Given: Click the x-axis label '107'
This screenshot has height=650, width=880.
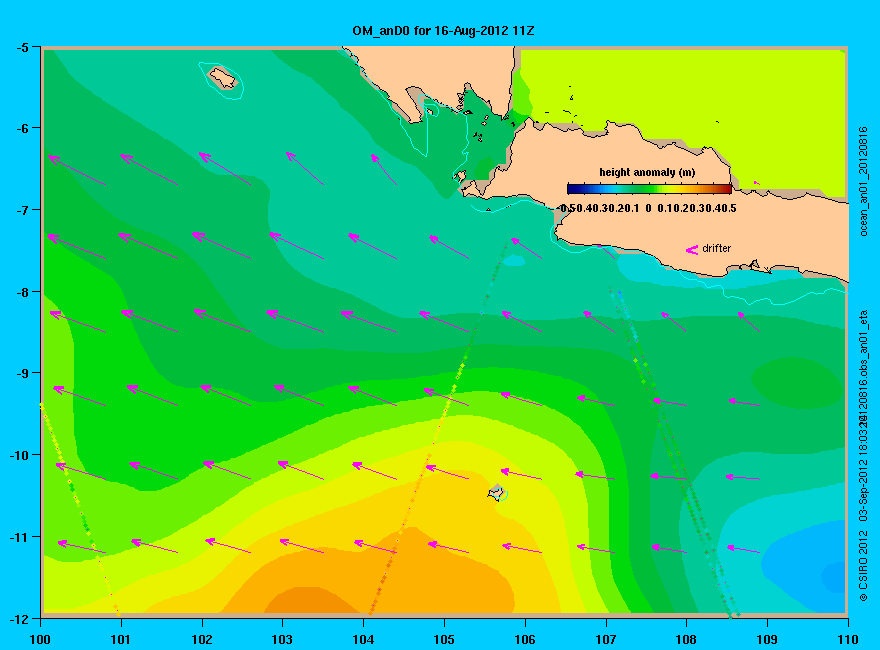Looking at the screenshot, I should [x=606, y=639].
